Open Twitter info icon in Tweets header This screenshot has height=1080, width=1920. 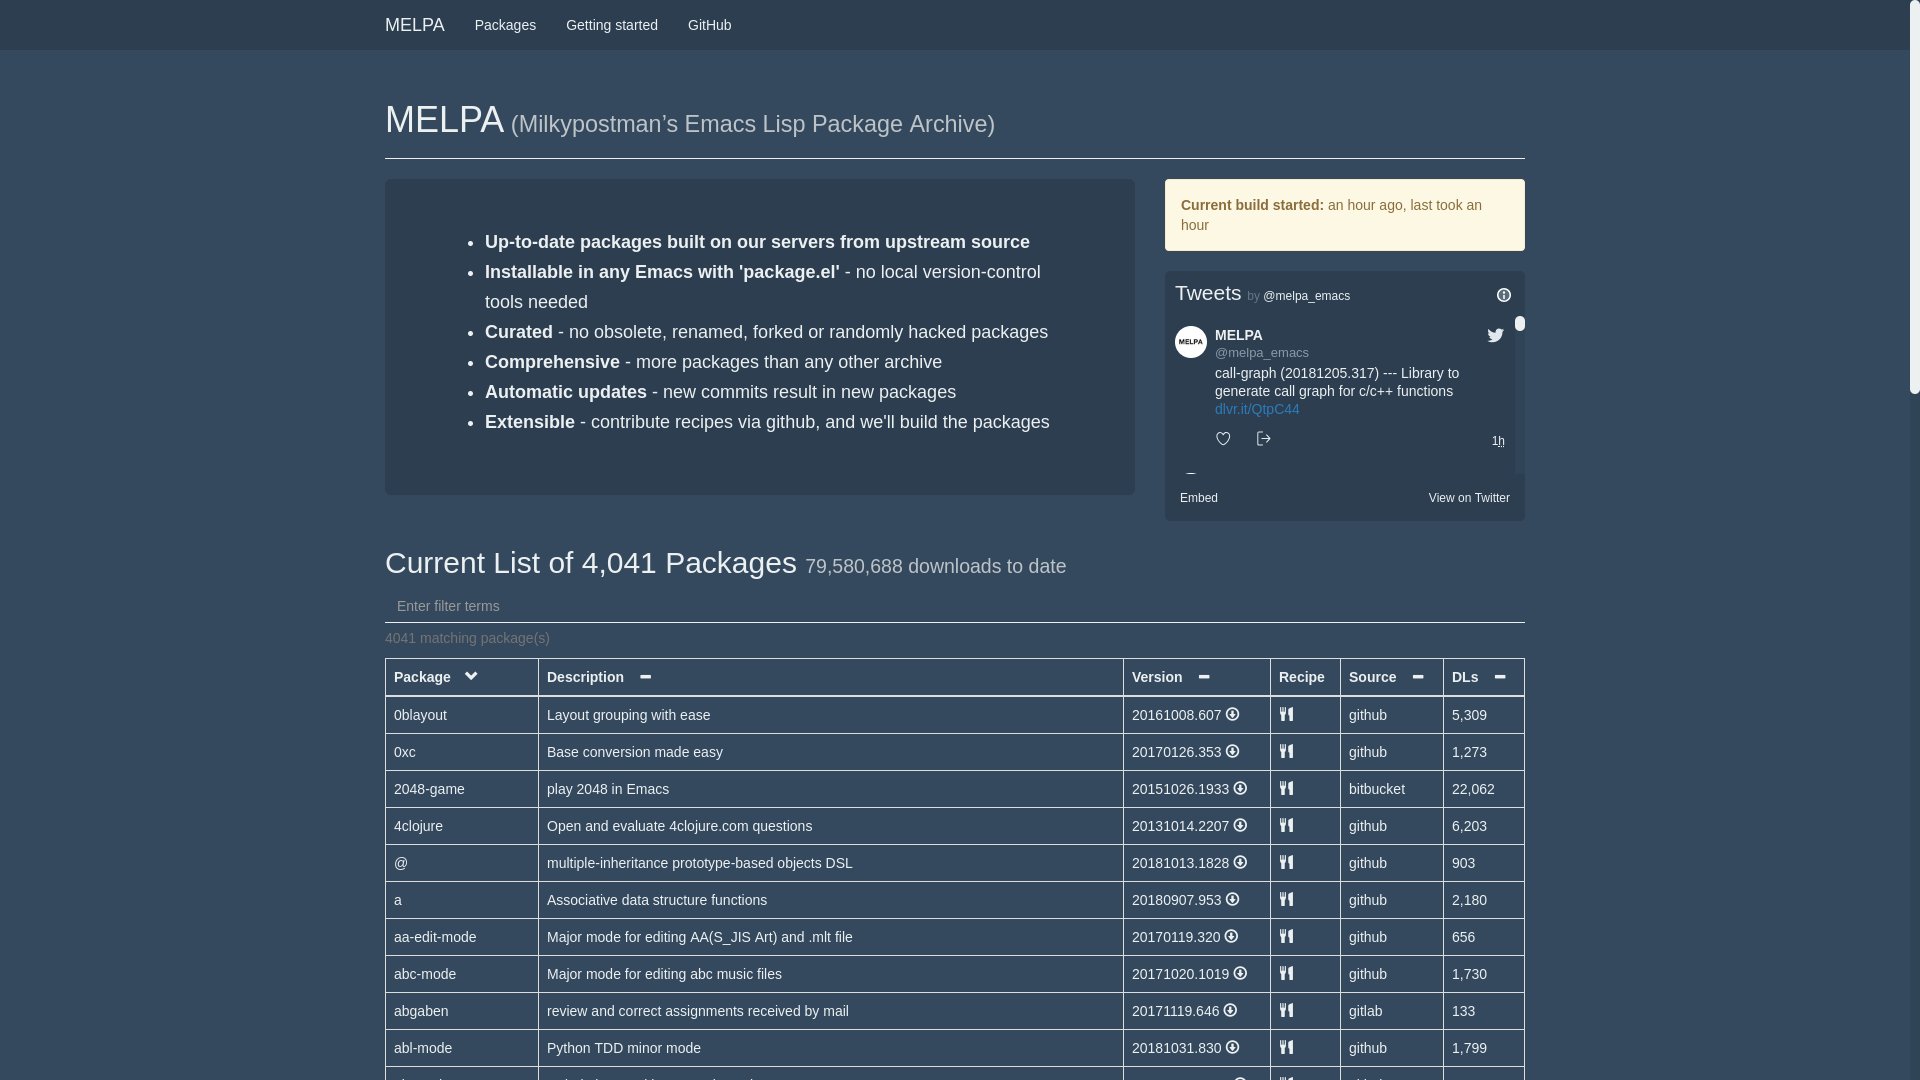1504,295
